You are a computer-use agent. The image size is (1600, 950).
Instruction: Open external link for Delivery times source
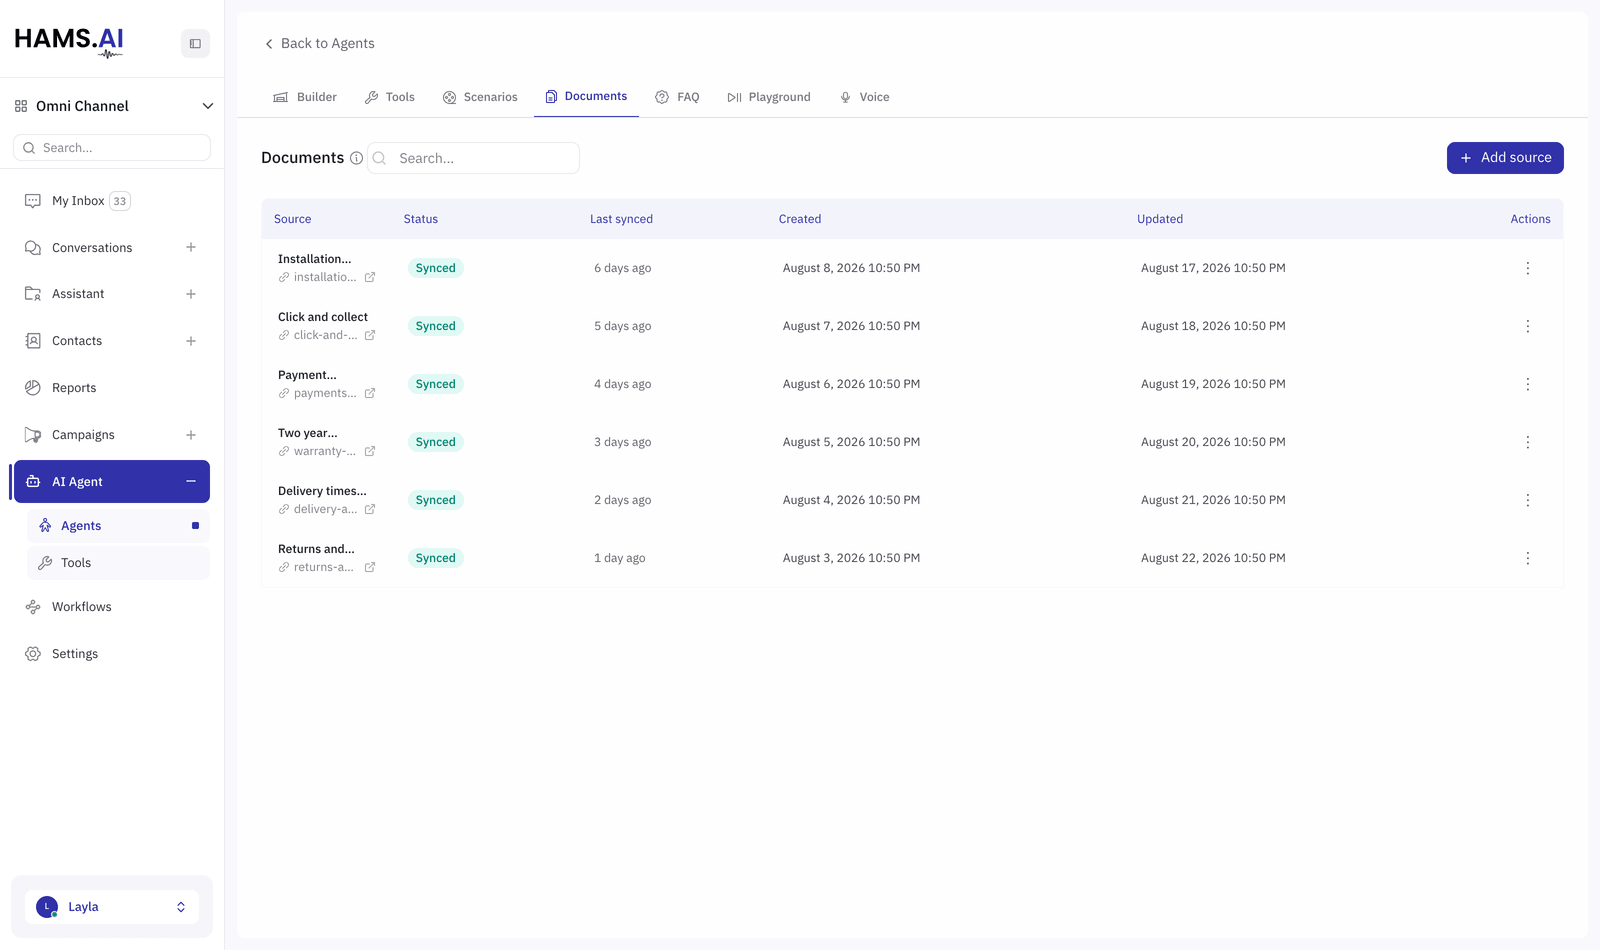[370, 509]
